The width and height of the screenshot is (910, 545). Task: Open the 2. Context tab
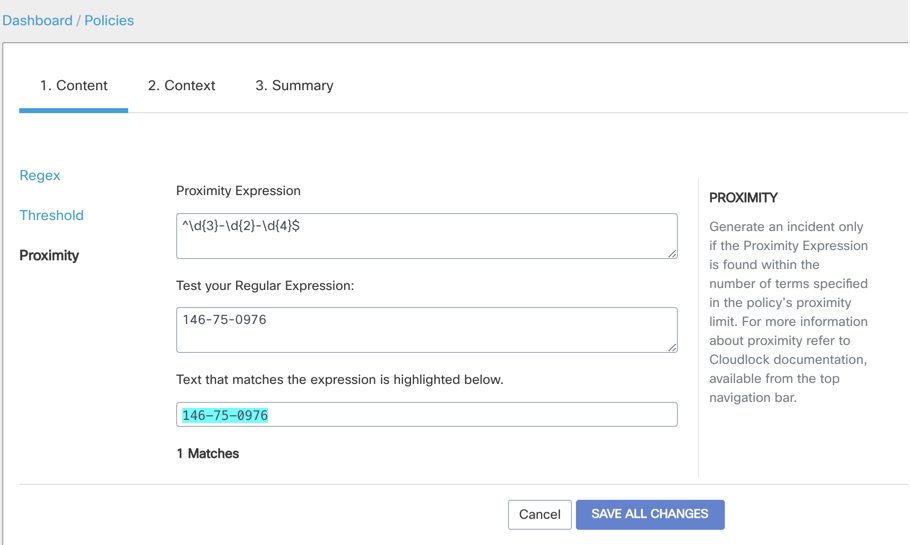coord(181,86)
